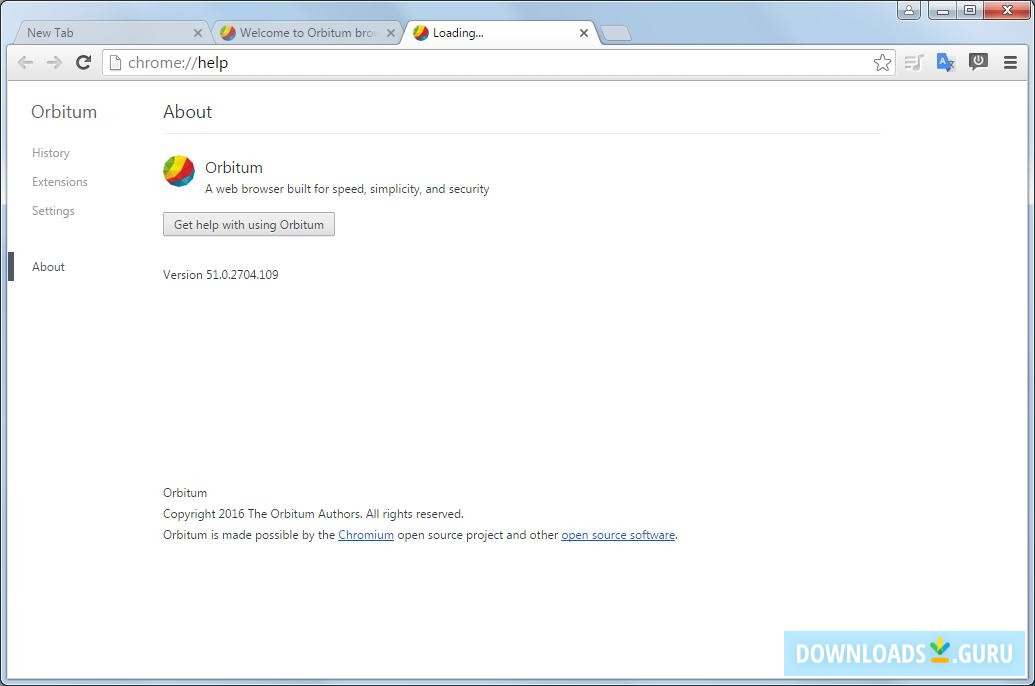1035x686 pixels.
Task: Open the translate extension icon
Action: 945,63
